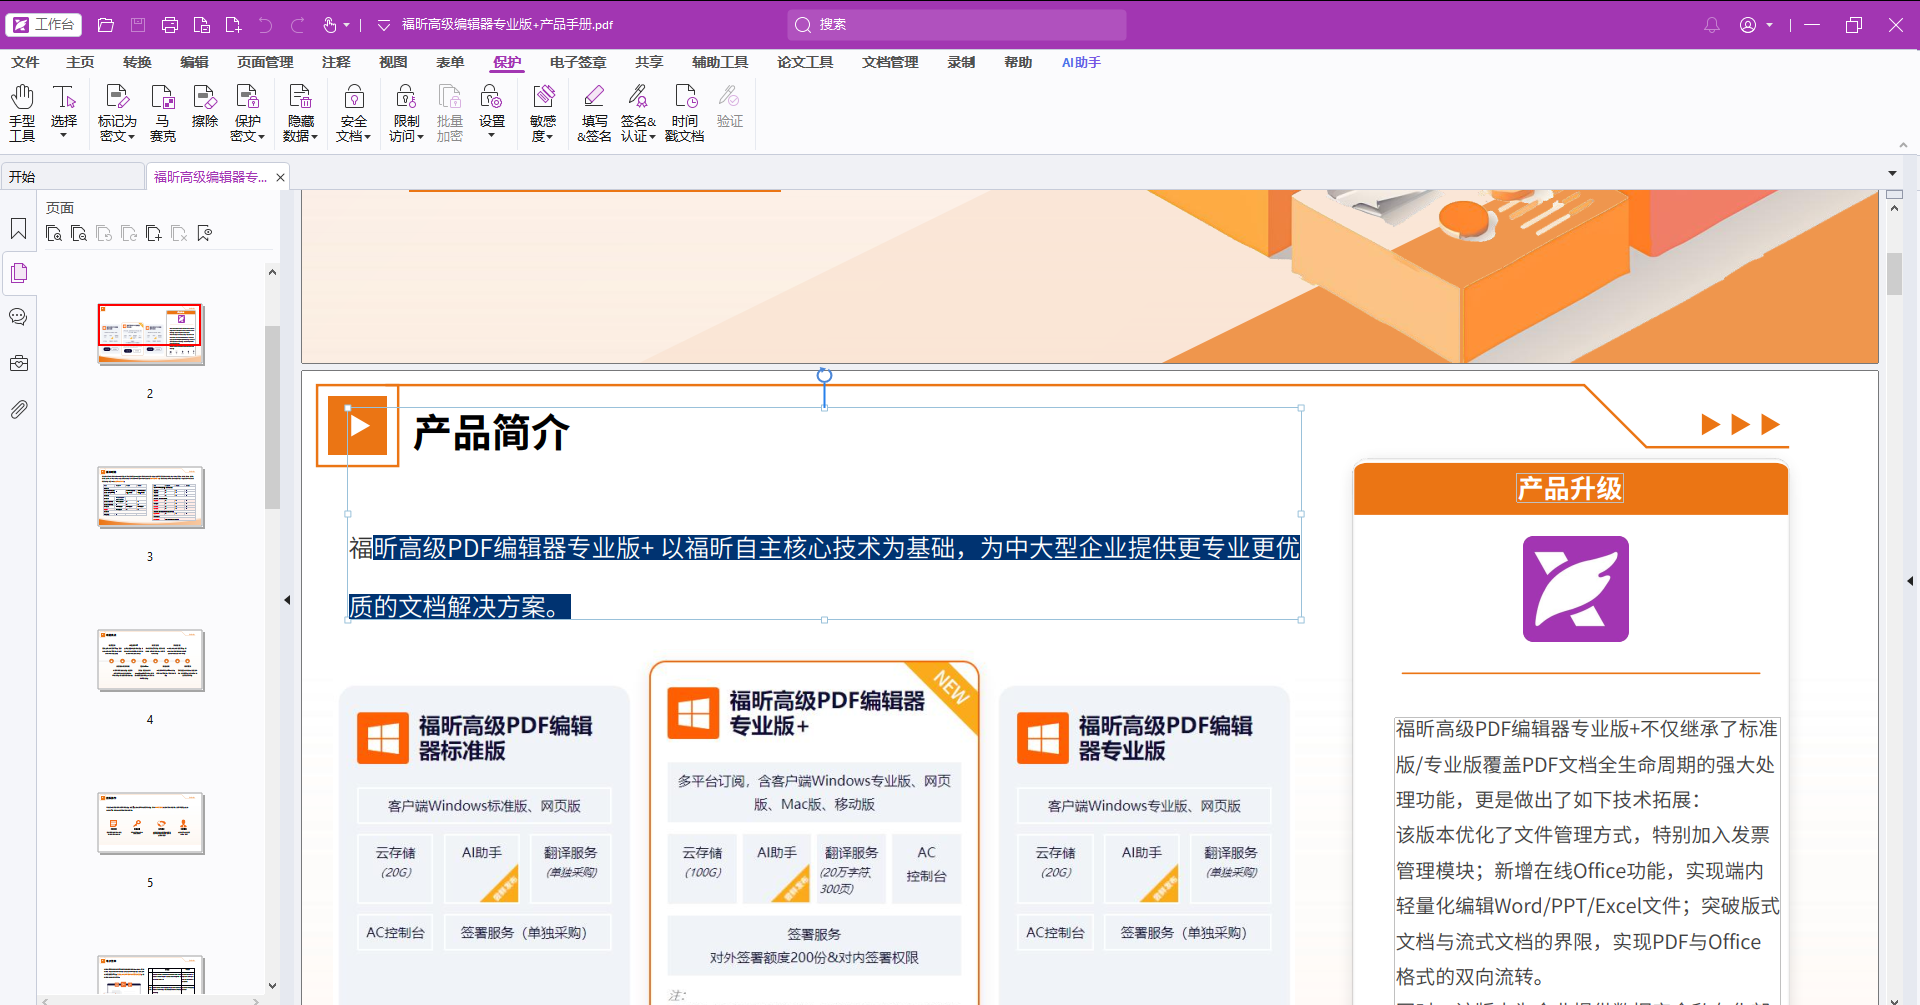Open the Pages panel in the sidebar
The width and height of the screenshot is (1920, 1005).
19,273
